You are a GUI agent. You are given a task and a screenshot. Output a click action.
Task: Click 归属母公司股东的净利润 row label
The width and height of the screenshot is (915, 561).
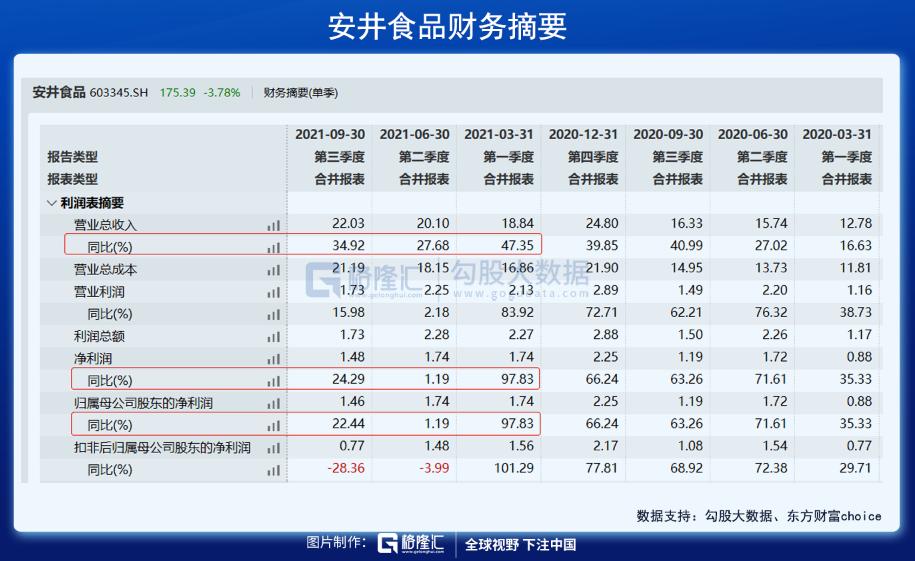(143, 403)
